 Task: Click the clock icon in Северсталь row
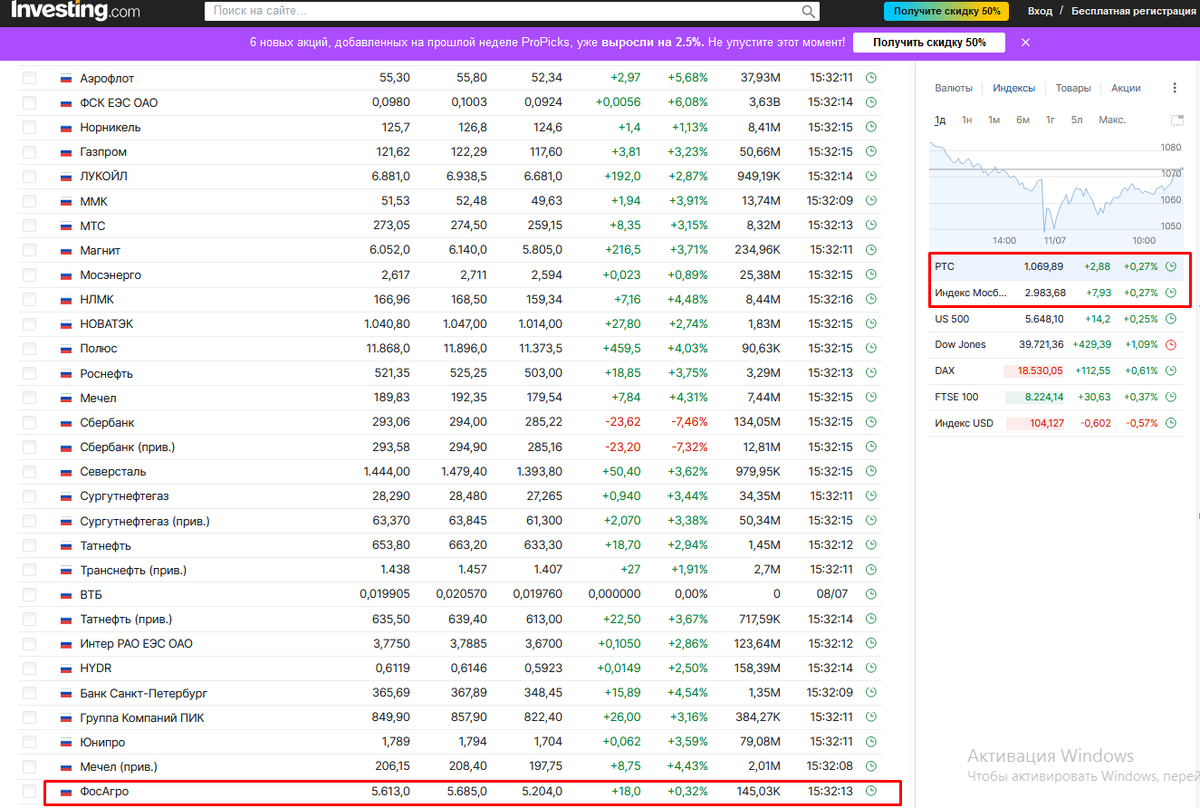click(870, 472)
